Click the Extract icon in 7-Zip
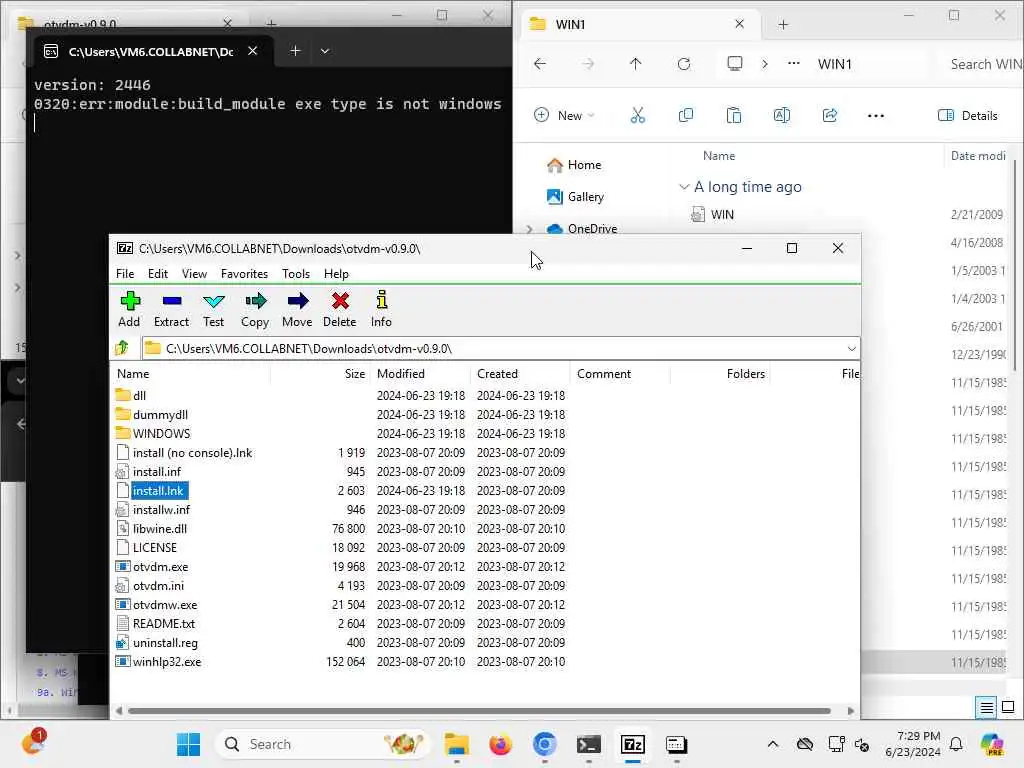Screen dimensions: 1024x768 pyautogui.click(x=171, y=309)
